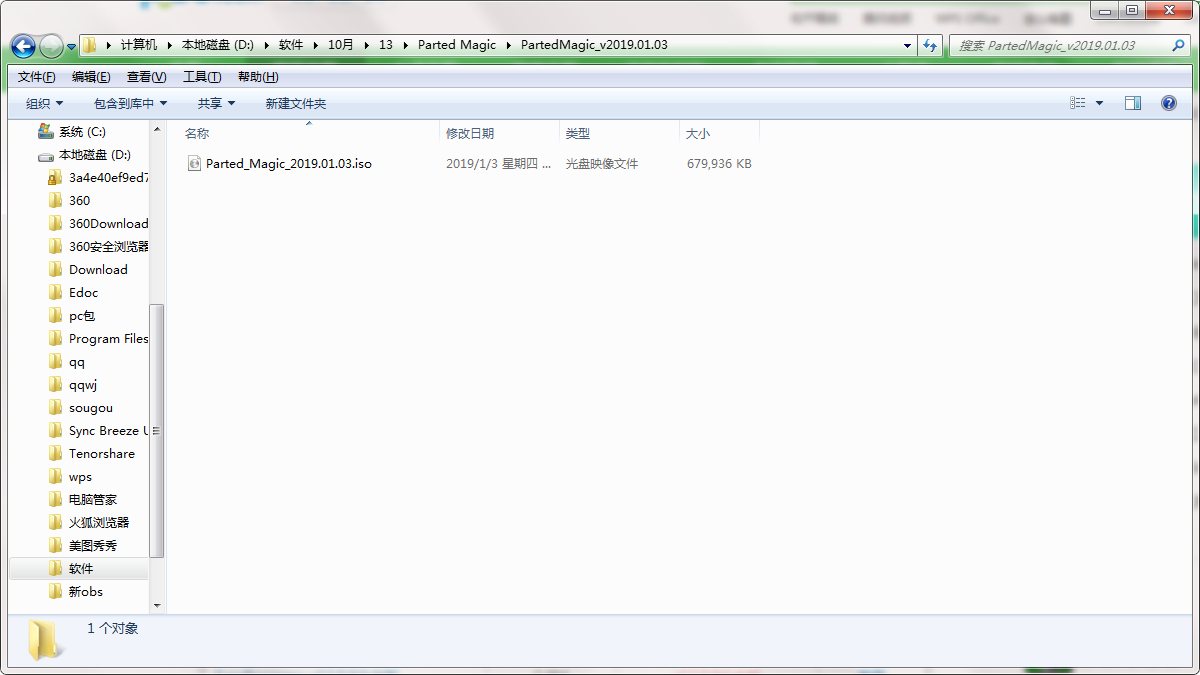This screenshot has height=675, width=1200.
Task: Open the 组织 dropdown menu
Action: 44,103
